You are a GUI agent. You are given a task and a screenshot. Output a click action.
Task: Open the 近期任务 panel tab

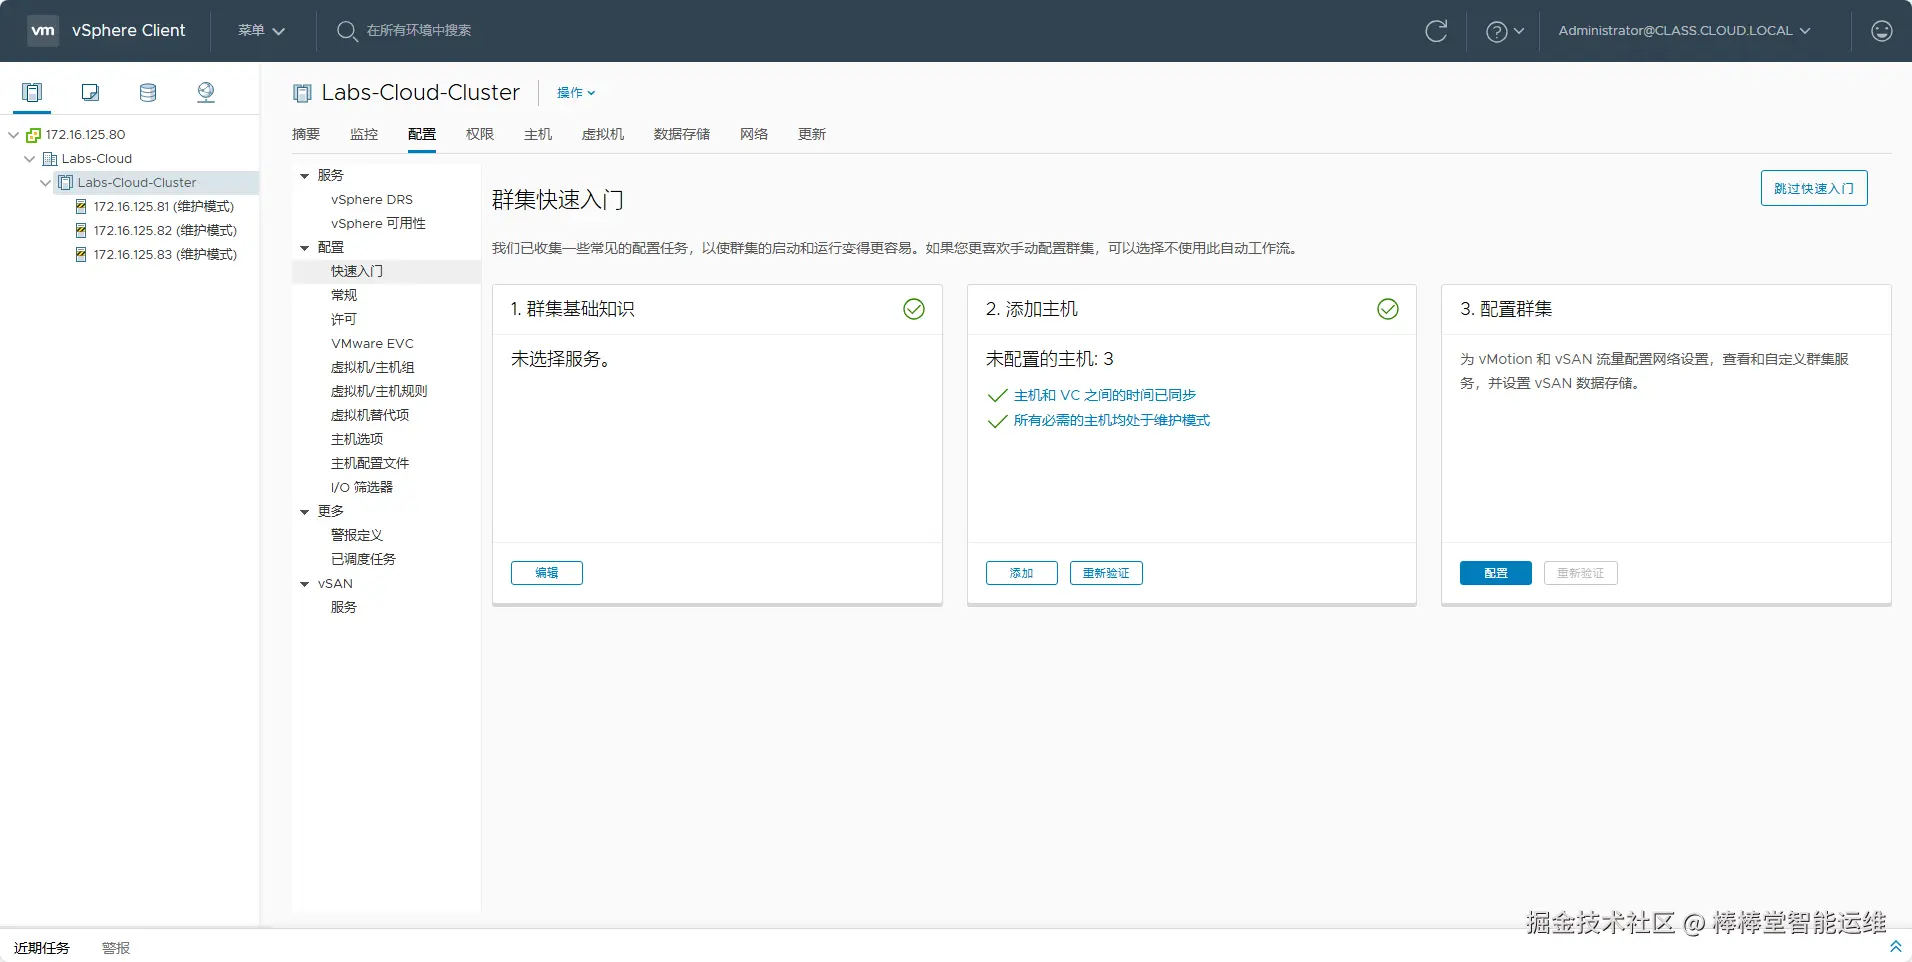coord(42,948)
